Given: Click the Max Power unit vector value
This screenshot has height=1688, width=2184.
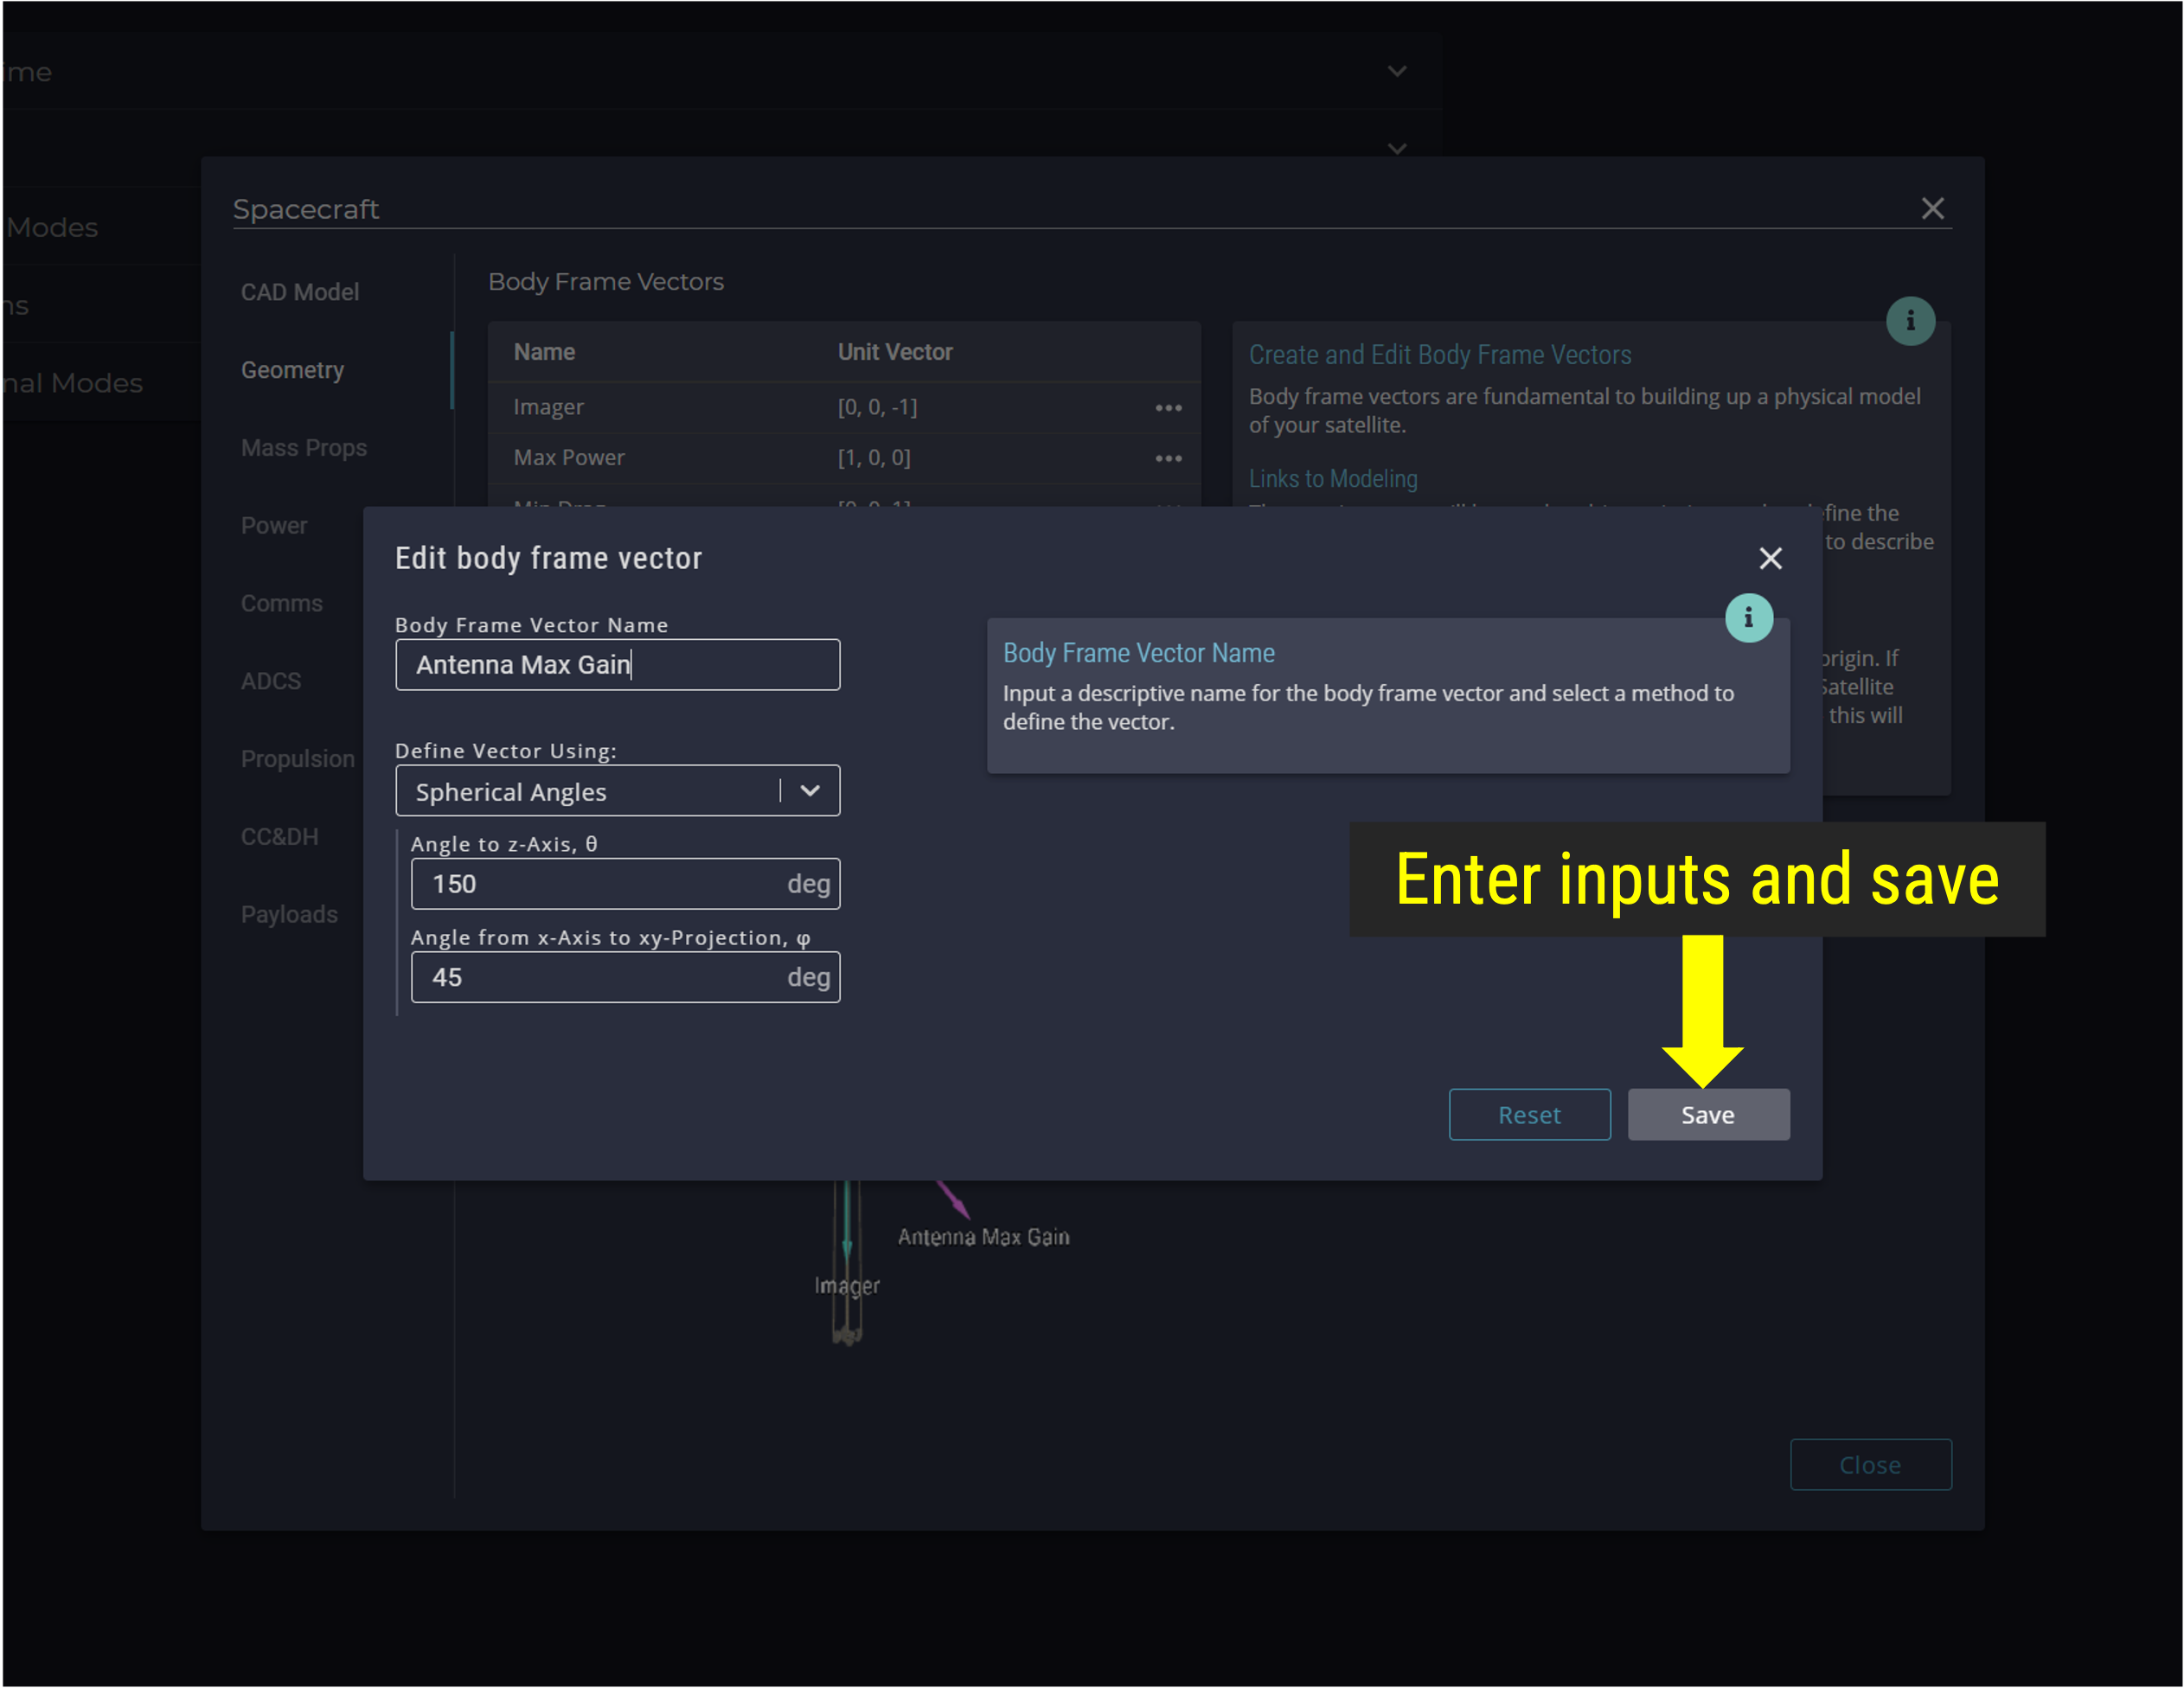Looking at the screenshot, I should click(874, 458).
